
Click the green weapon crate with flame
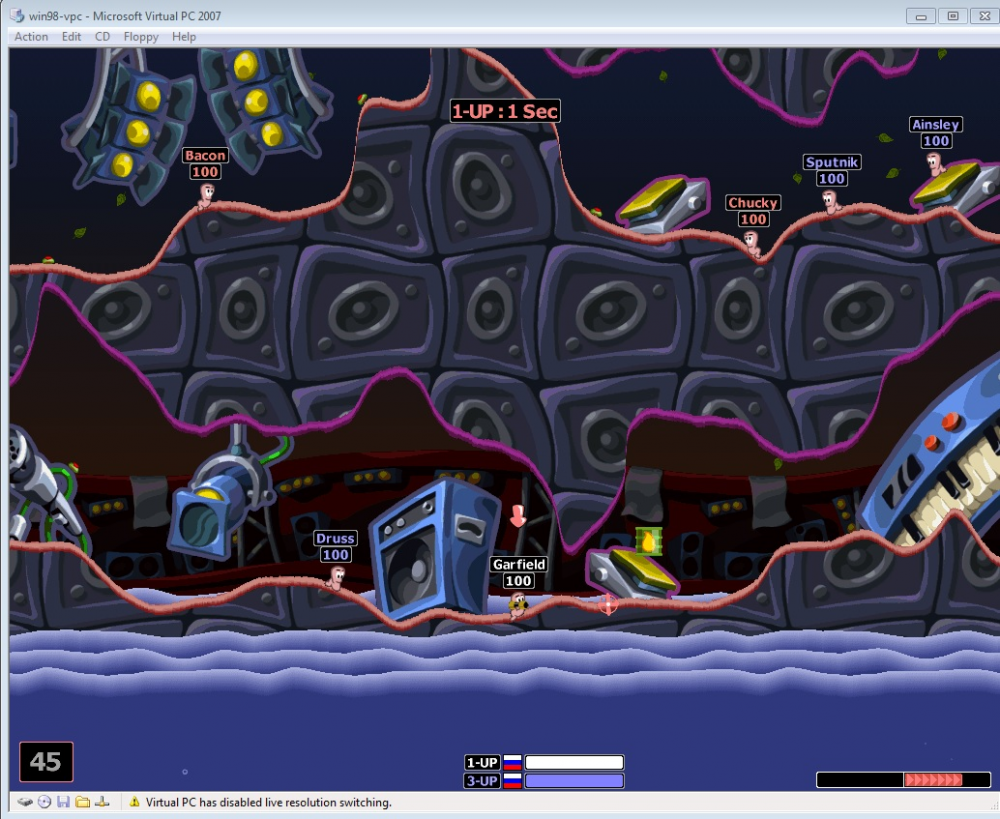pos(649,541)
